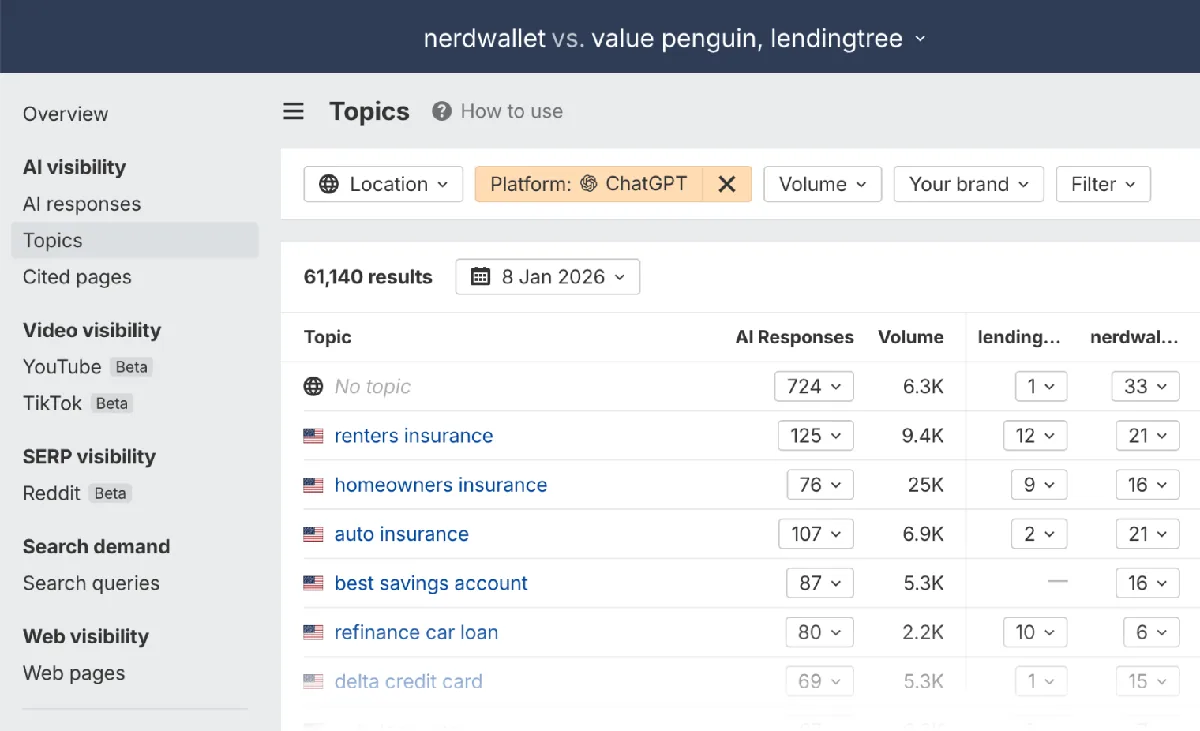Open Search queries in the sidebar

point(91,583)
